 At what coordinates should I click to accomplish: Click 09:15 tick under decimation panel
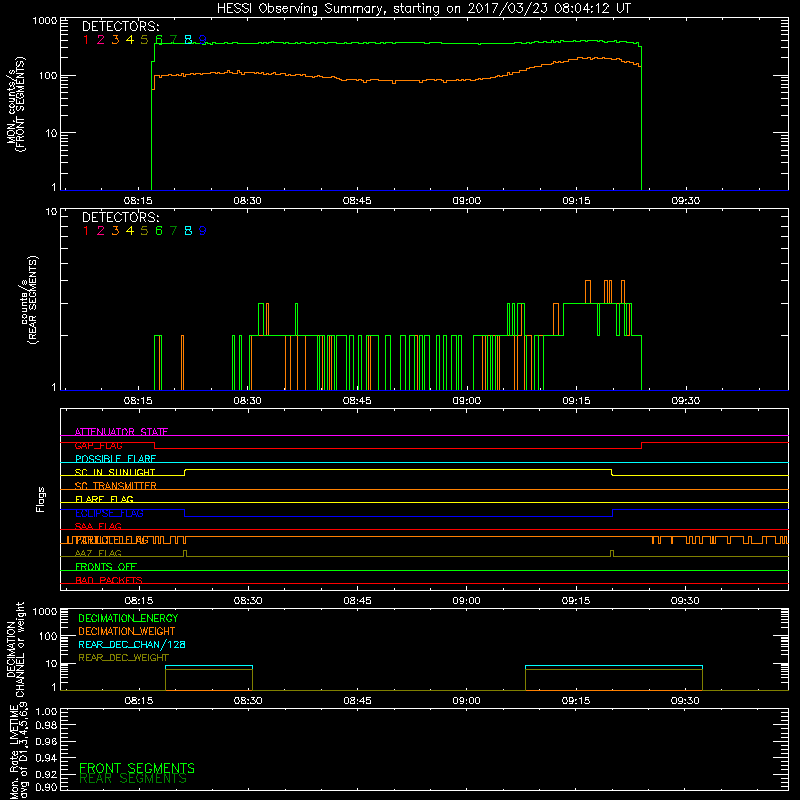pyautogui.click(x=576, y=701)
